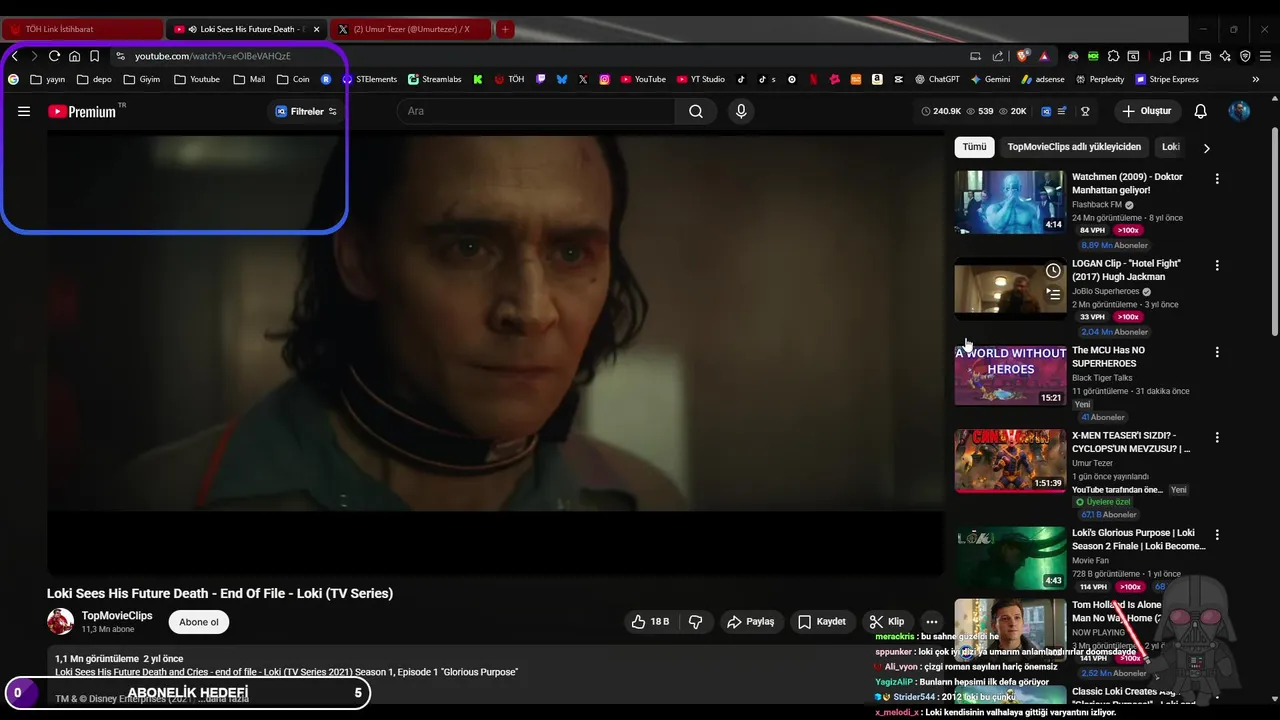Open the Instagram bookmark icon
Image resolution: width=1280 pixels, height=720 pixels.
pyautogui.click(x=605, y=79)
